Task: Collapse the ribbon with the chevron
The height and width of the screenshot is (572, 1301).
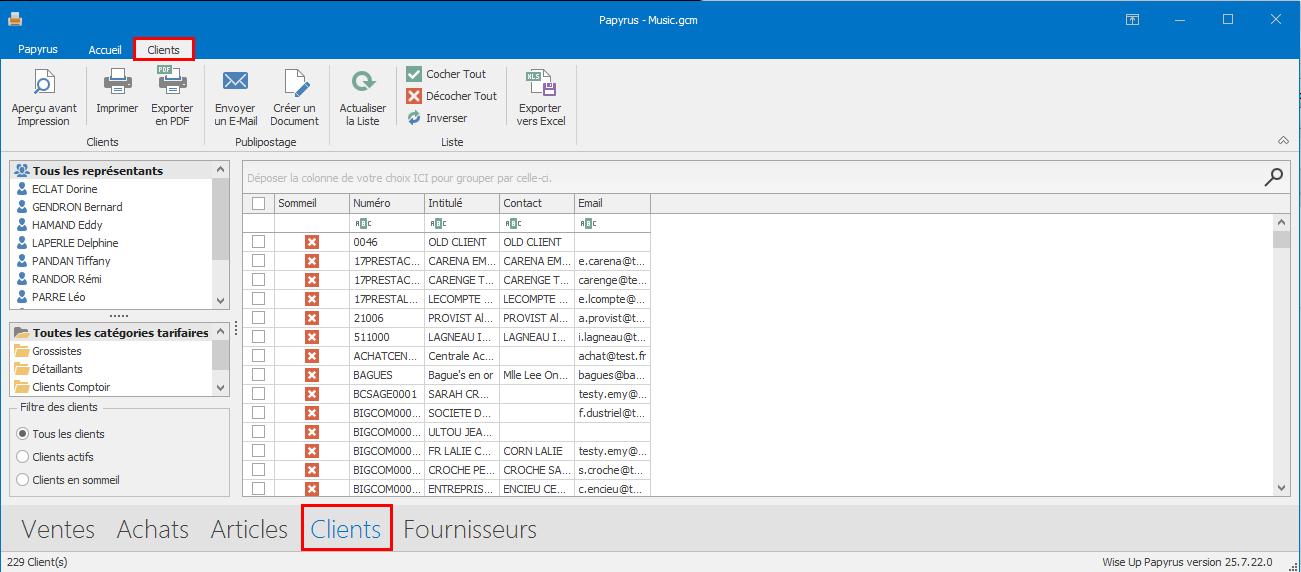Action: pos(1283,140)
